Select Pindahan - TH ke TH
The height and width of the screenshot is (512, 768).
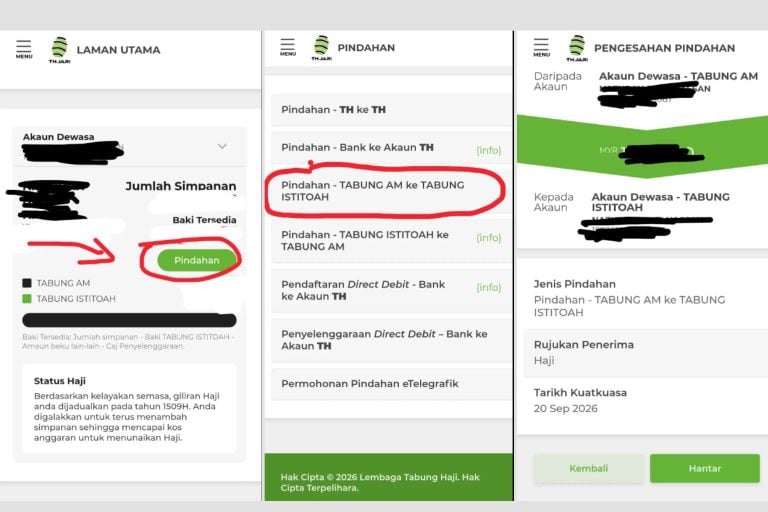pyautogui.click(x=390, y=110)
